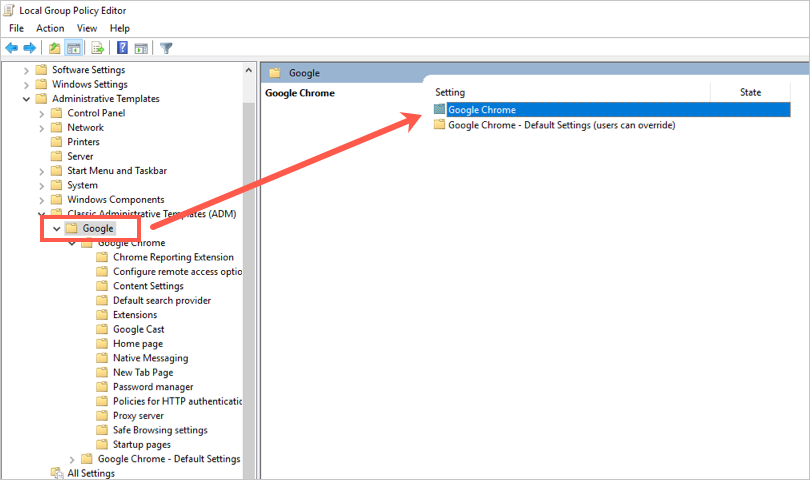Open Help via the question mark icon
This screenshot has height=480, width=810.
click(123, 47)
